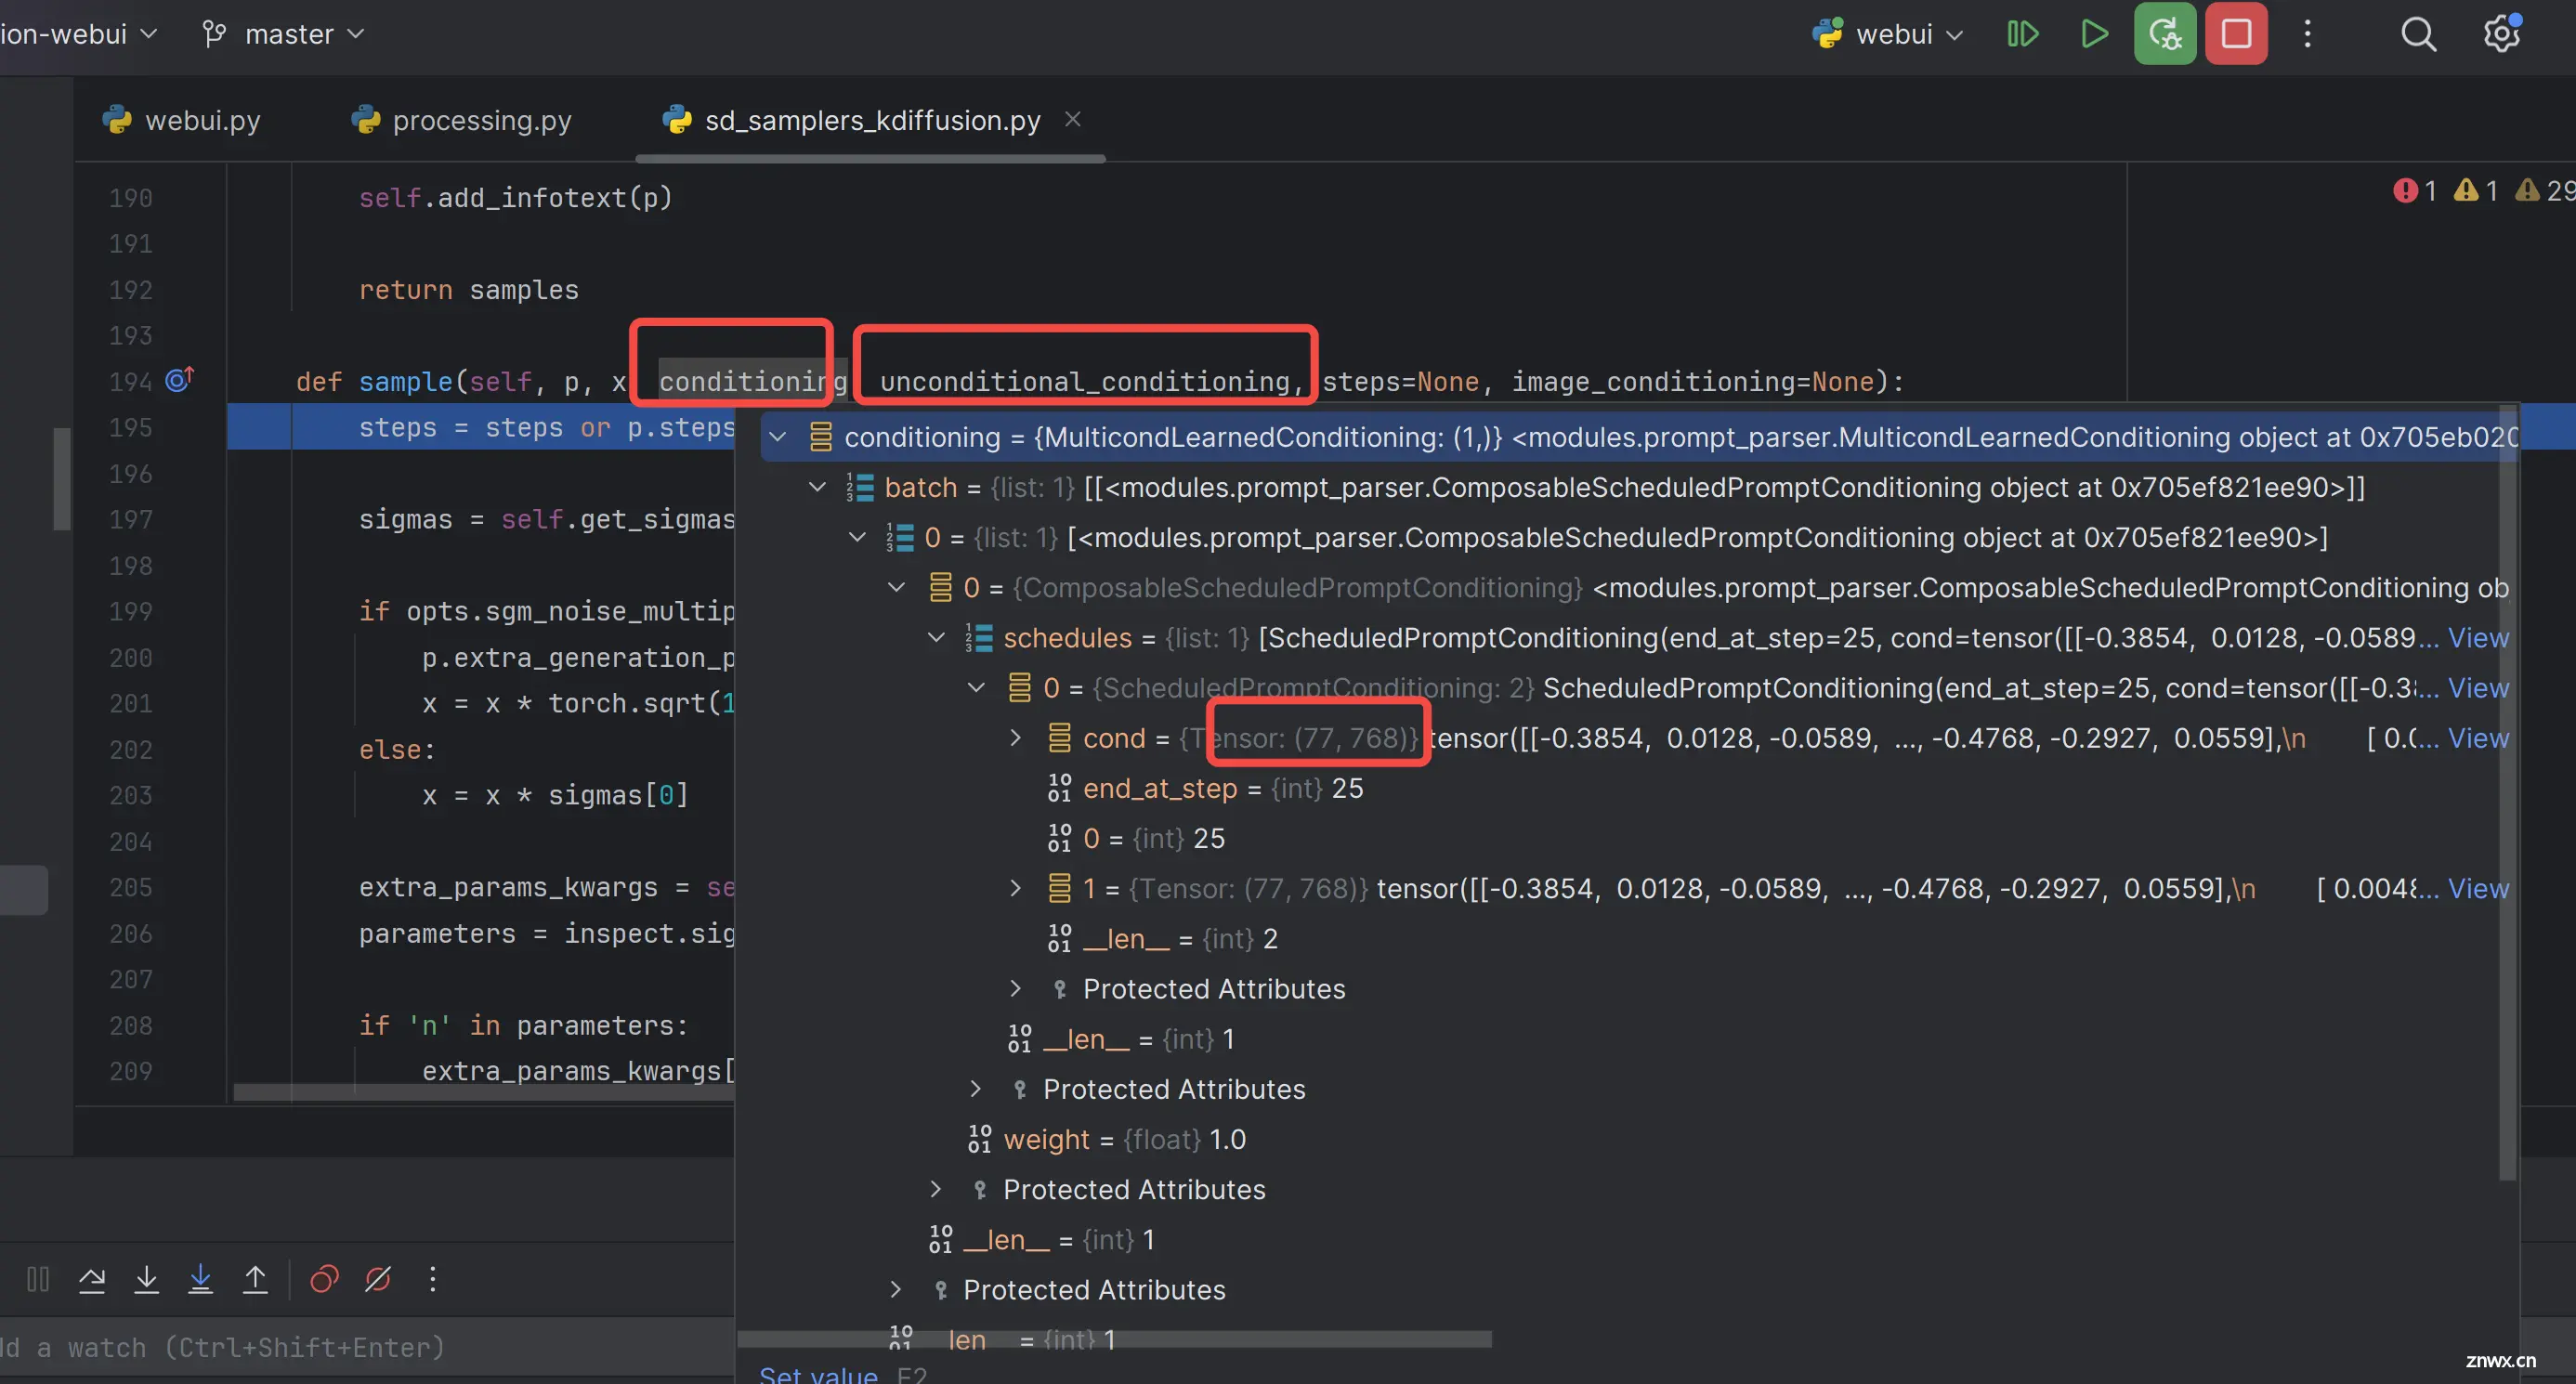2576x1384 pixels.
Task: Click View link on ScheduledPromptConditioning: 2 row
Action: click(2478, 688)
